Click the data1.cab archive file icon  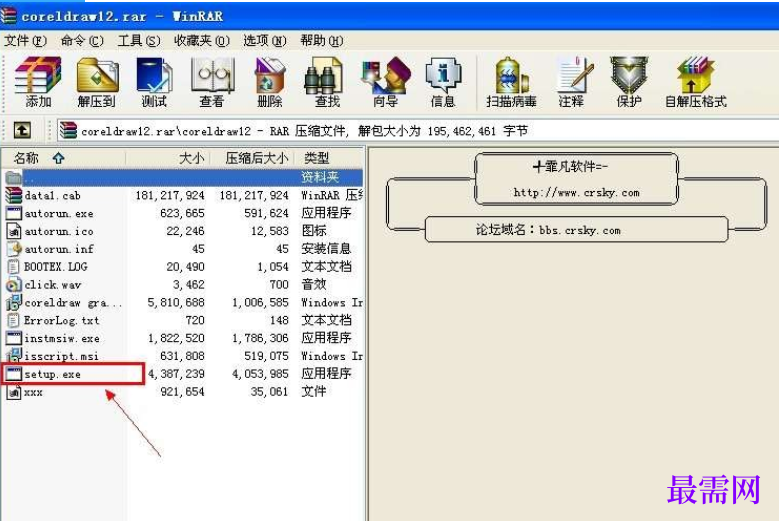13,195
